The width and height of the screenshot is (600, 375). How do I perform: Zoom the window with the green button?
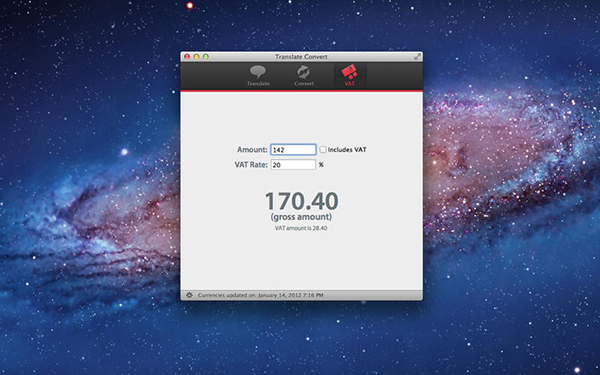(206, 57)
